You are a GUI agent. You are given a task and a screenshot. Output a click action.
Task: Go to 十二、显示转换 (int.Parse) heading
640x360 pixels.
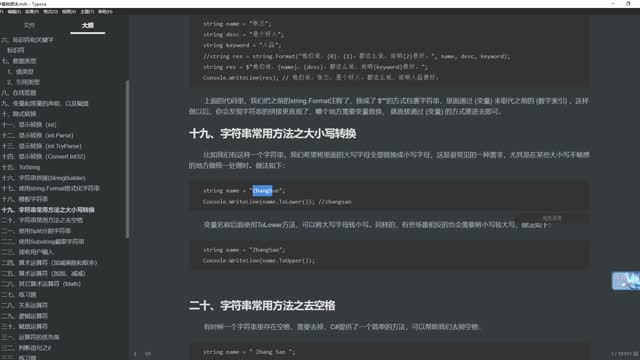pyautogui.click(x=38, y=135)
